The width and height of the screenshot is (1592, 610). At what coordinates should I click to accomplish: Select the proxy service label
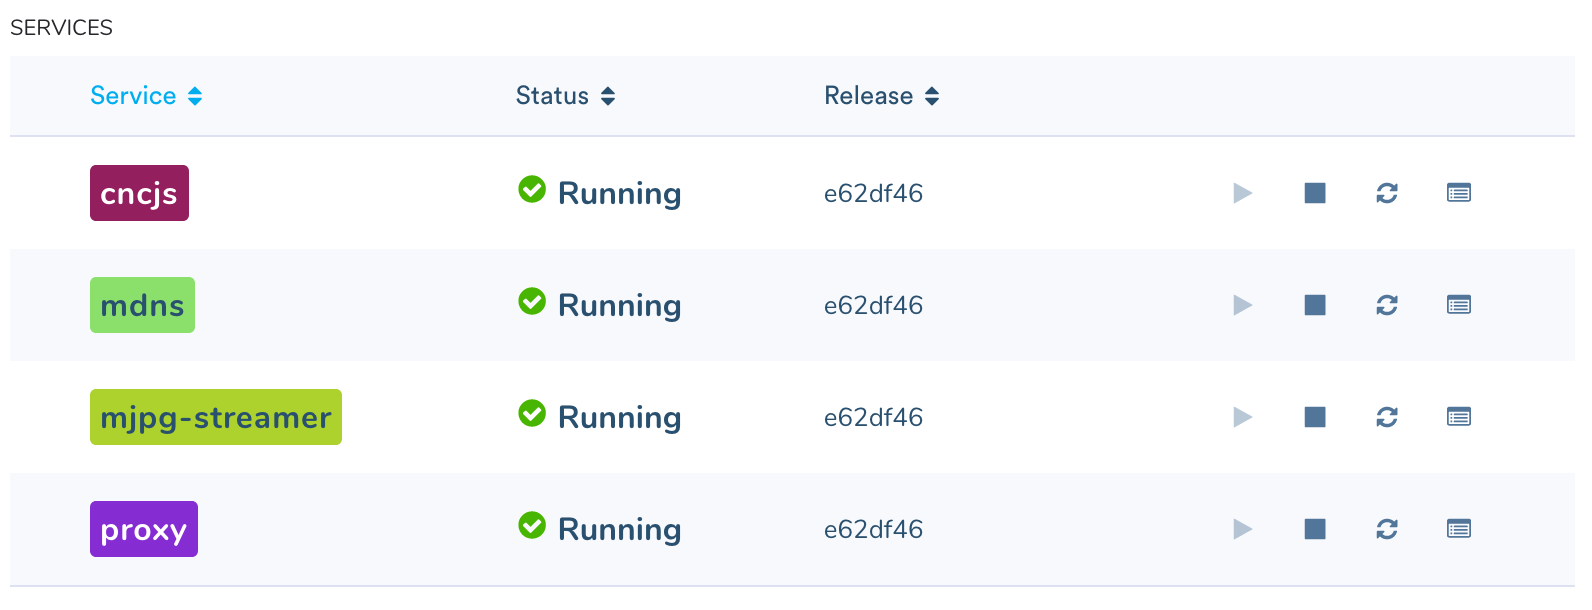tap(143, 529)
